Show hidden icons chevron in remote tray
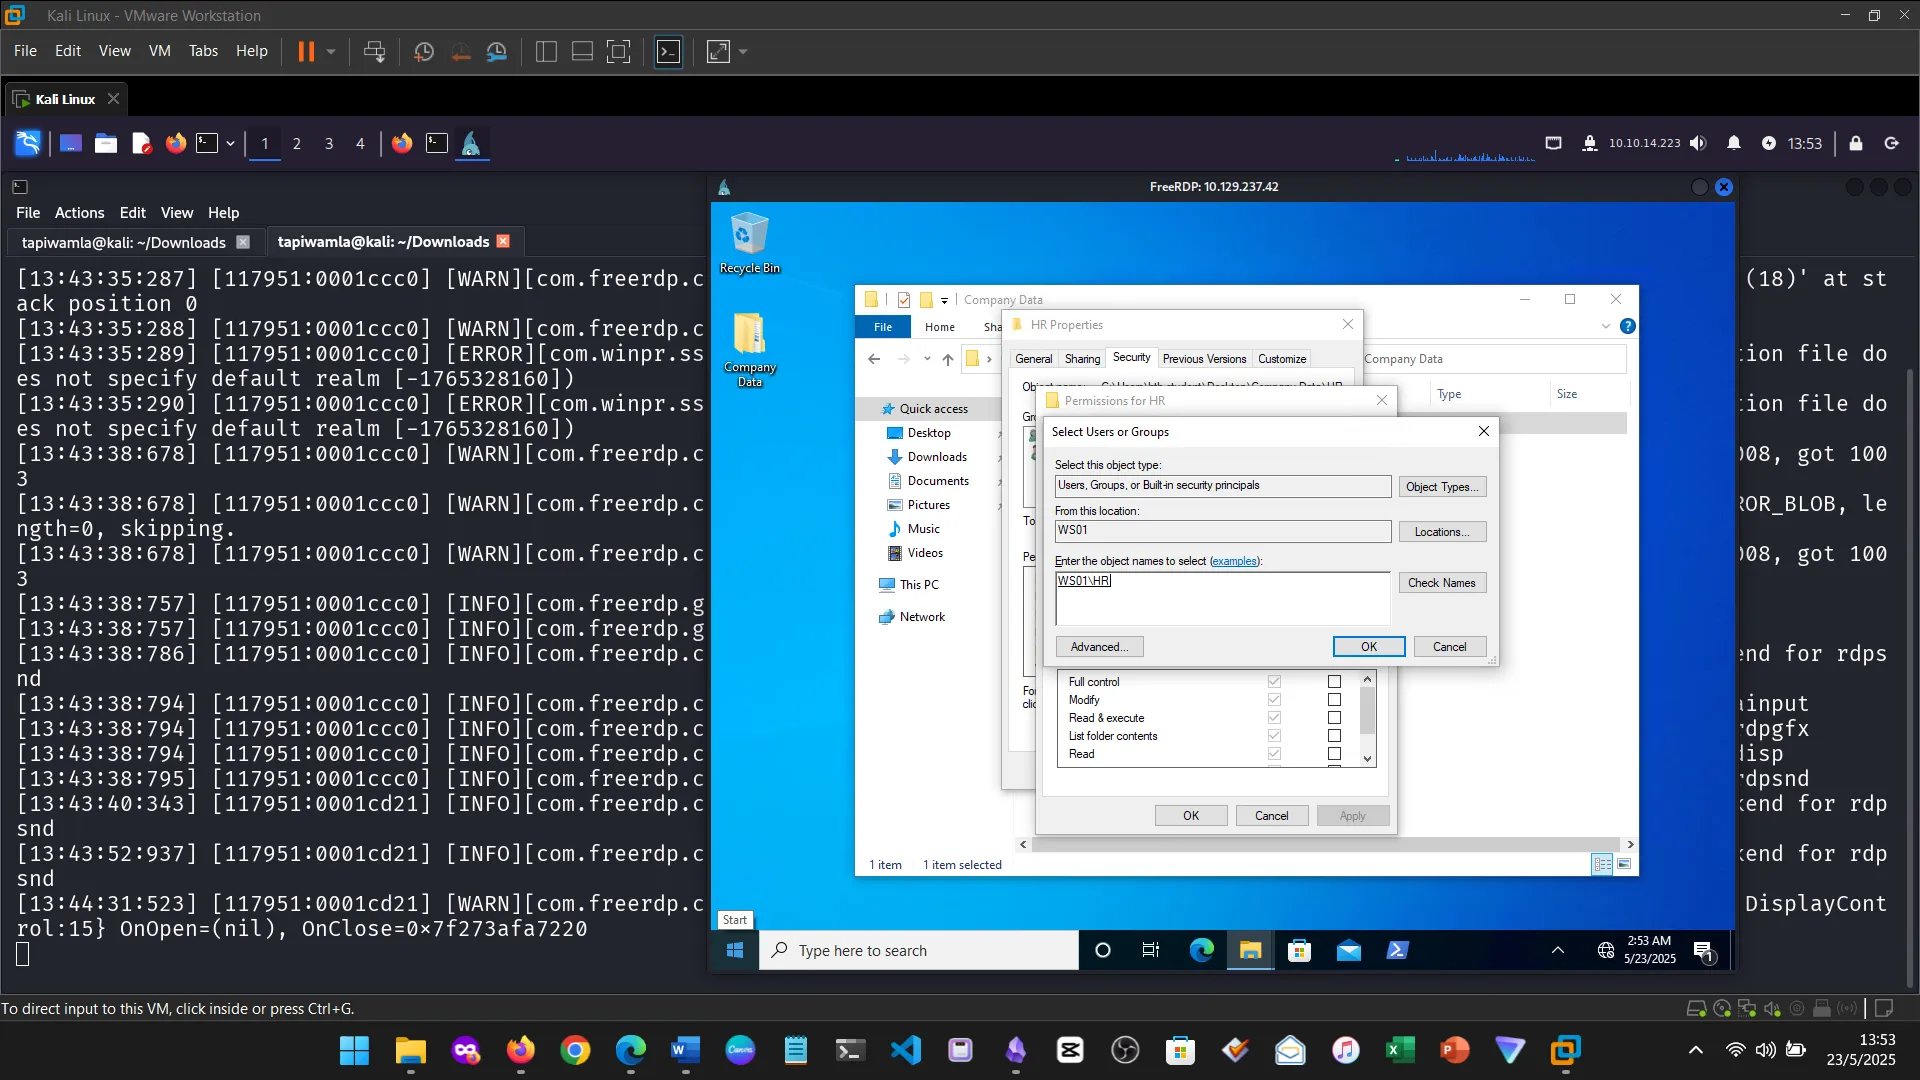Screen dimensions: 1920x1080 click(x=1557, y=950)
